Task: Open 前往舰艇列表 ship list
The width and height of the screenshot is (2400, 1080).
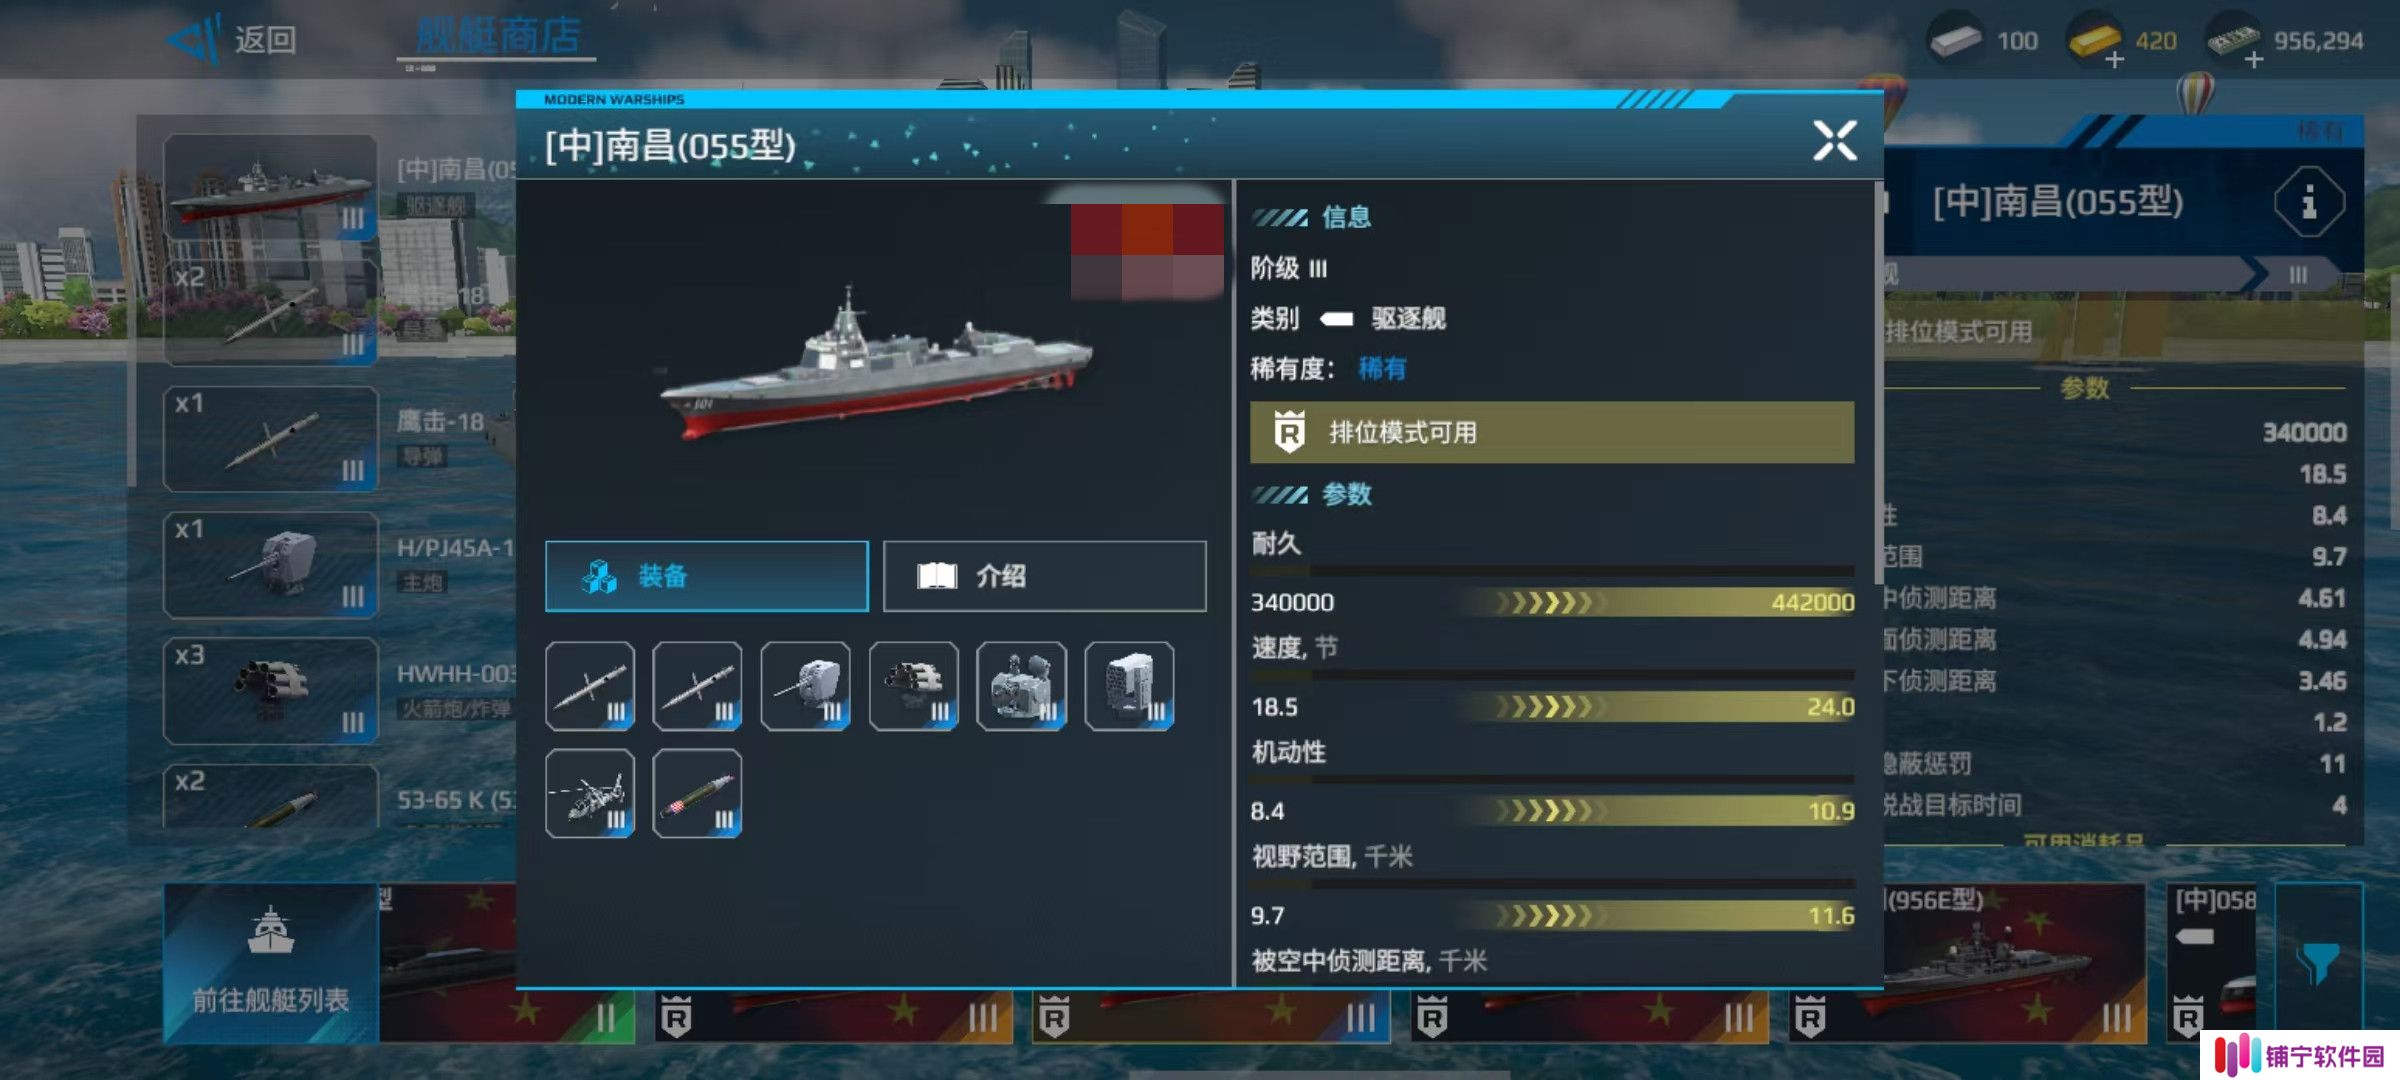Action: pyautogui.click(x=271, y=963)
